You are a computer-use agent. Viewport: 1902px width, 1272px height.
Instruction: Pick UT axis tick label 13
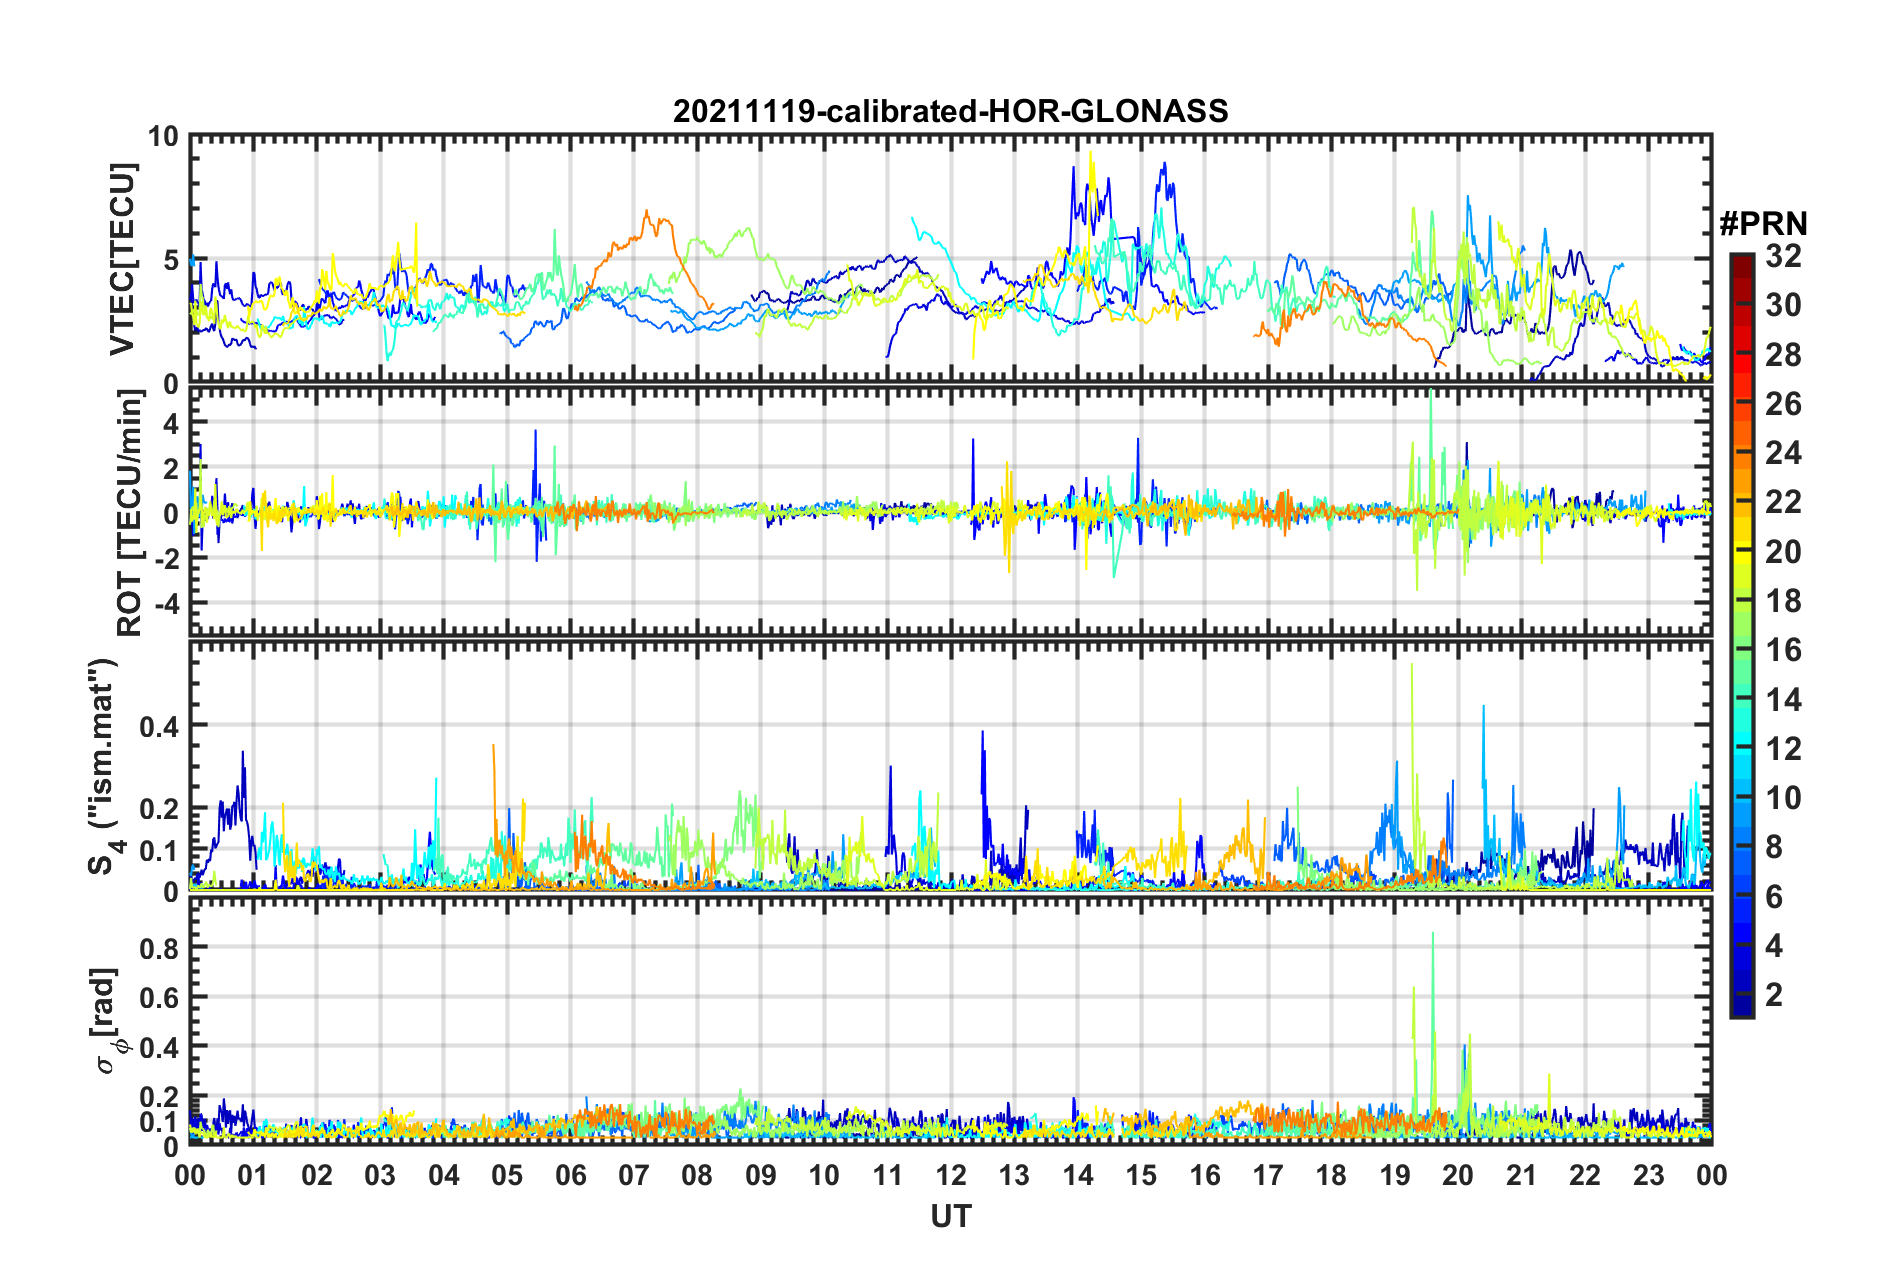click(1014, 1175)
